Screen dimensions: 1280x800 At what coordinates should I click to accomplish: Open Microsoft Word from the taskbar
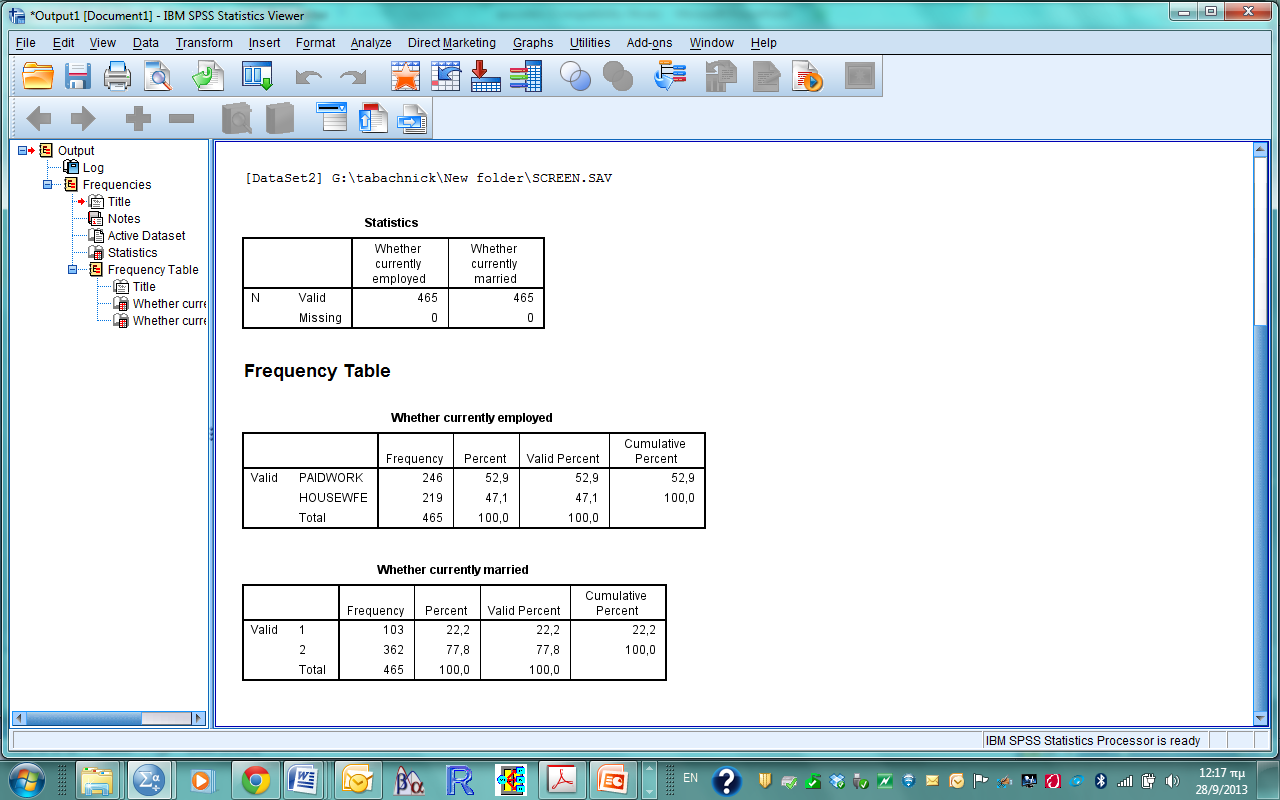point(304,780)
